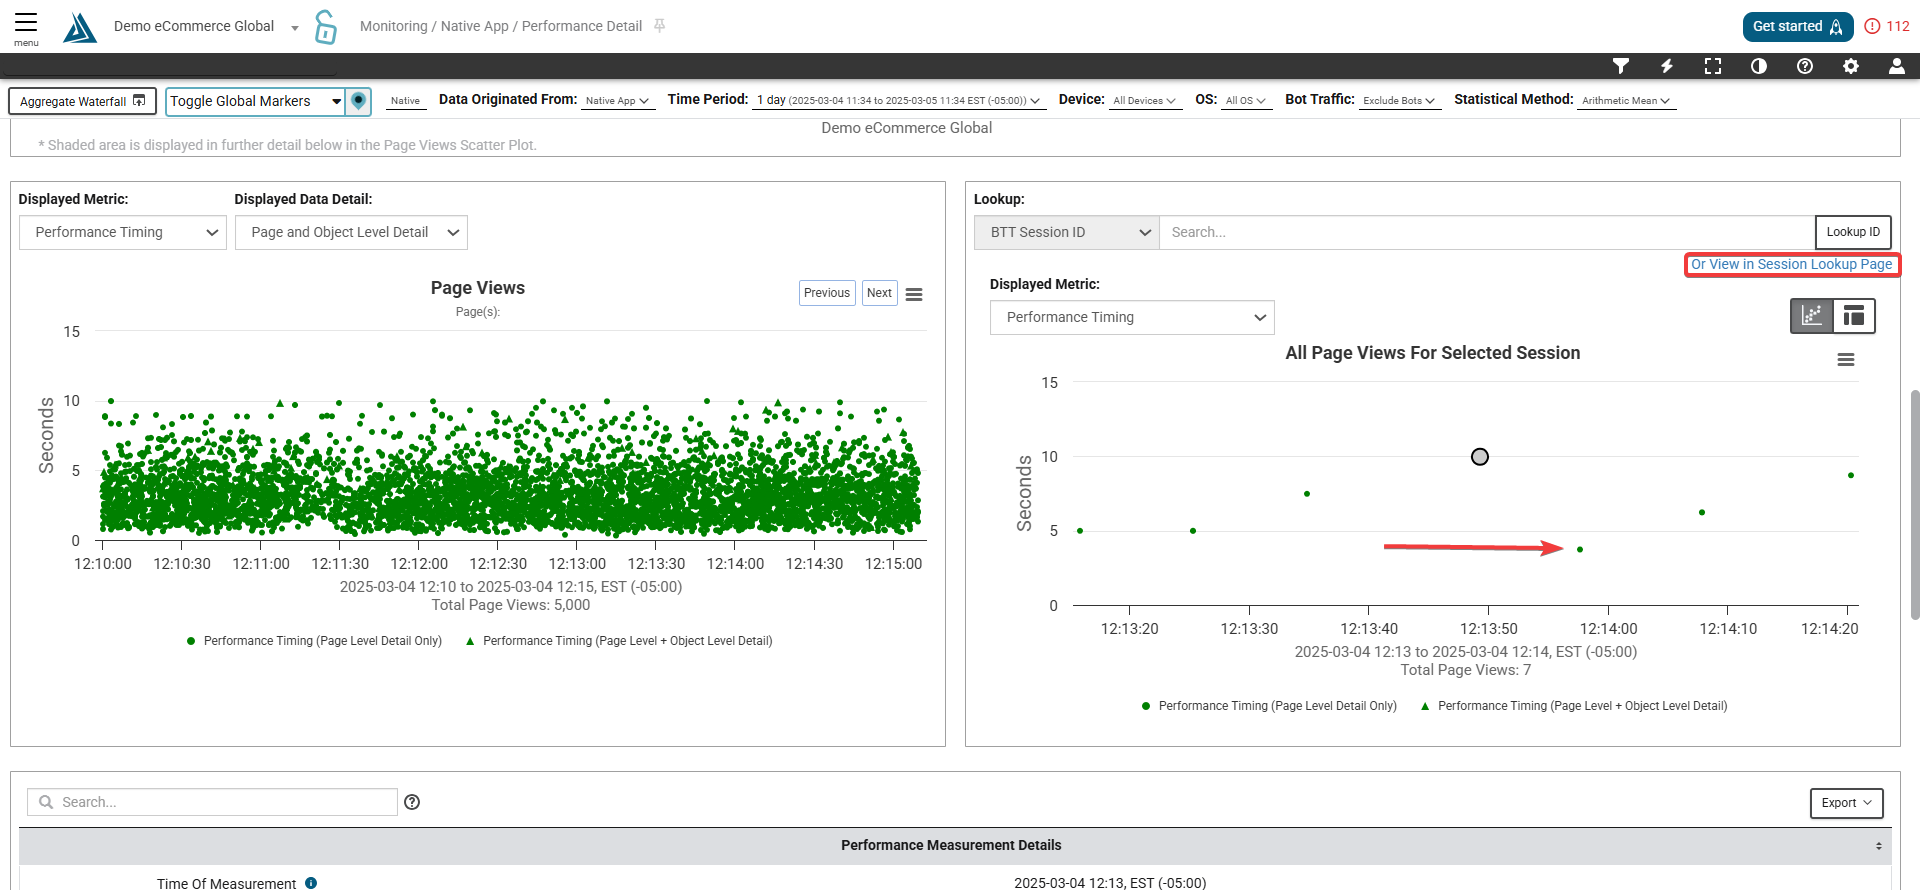Viewport: 1920px width, 890px height.
Task: Click search help question mark icon
Action: 412,802
